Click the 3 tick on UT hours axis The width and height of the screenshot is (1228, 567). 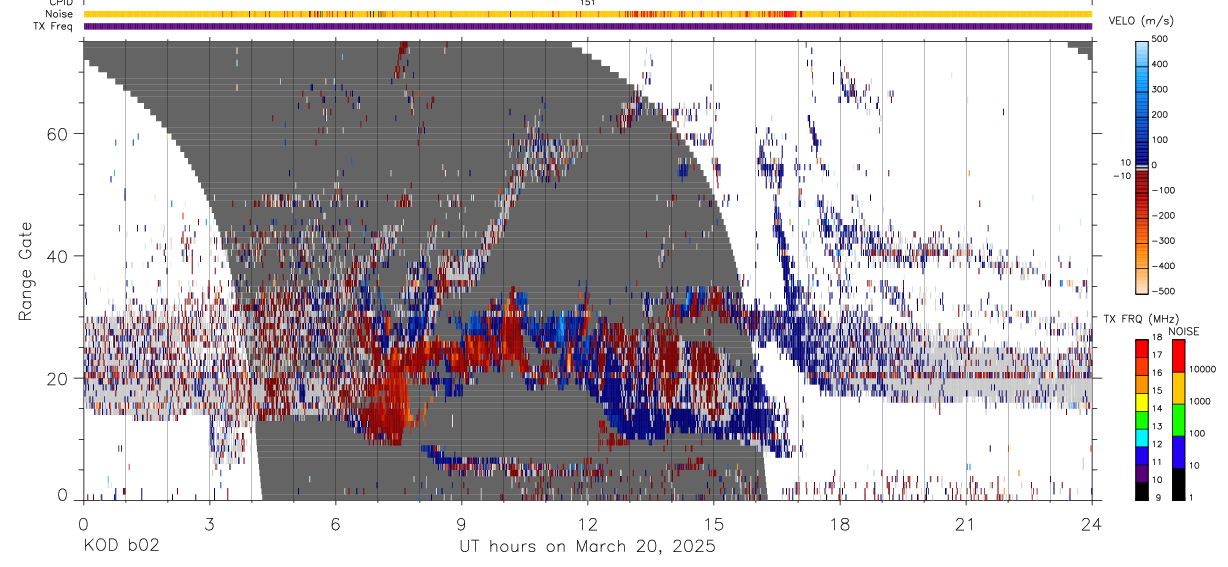pyautogui.click(x=210, y=524)
